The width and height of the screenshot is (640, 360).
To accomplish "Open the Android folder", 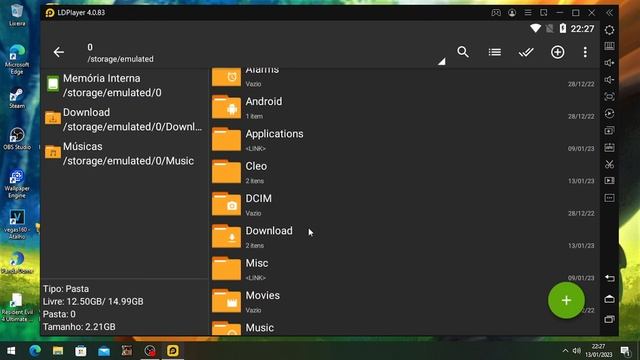I will [x=404, y=108].
